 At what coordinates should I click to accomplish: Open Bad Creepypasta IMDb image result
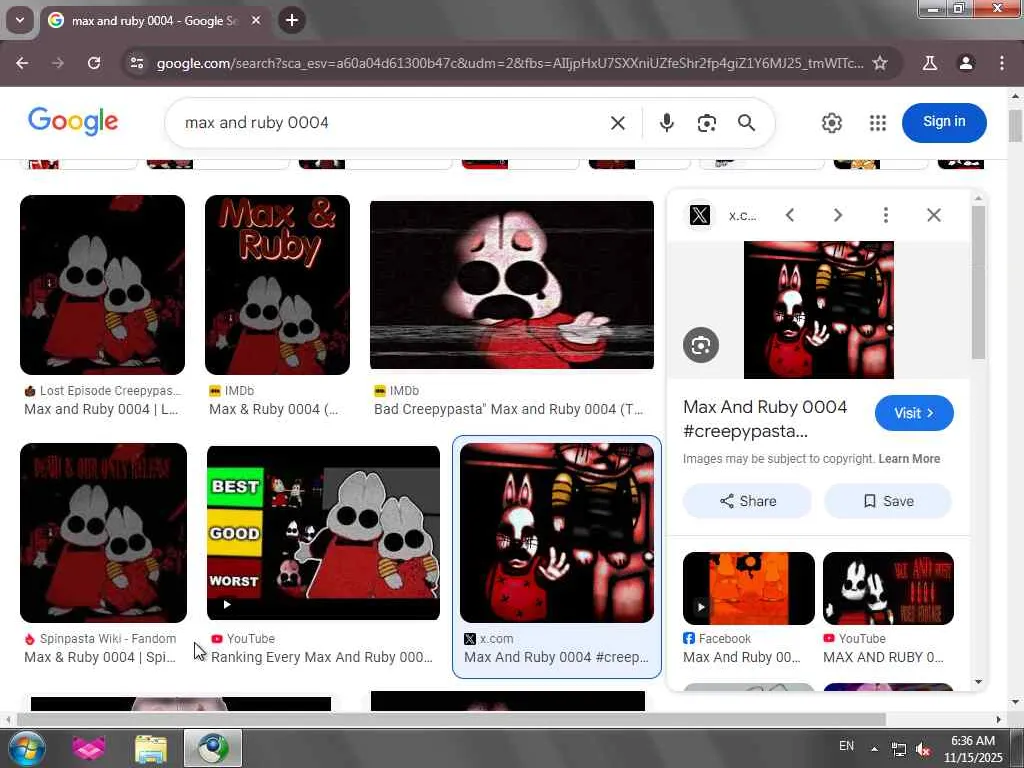coord(511,285)
